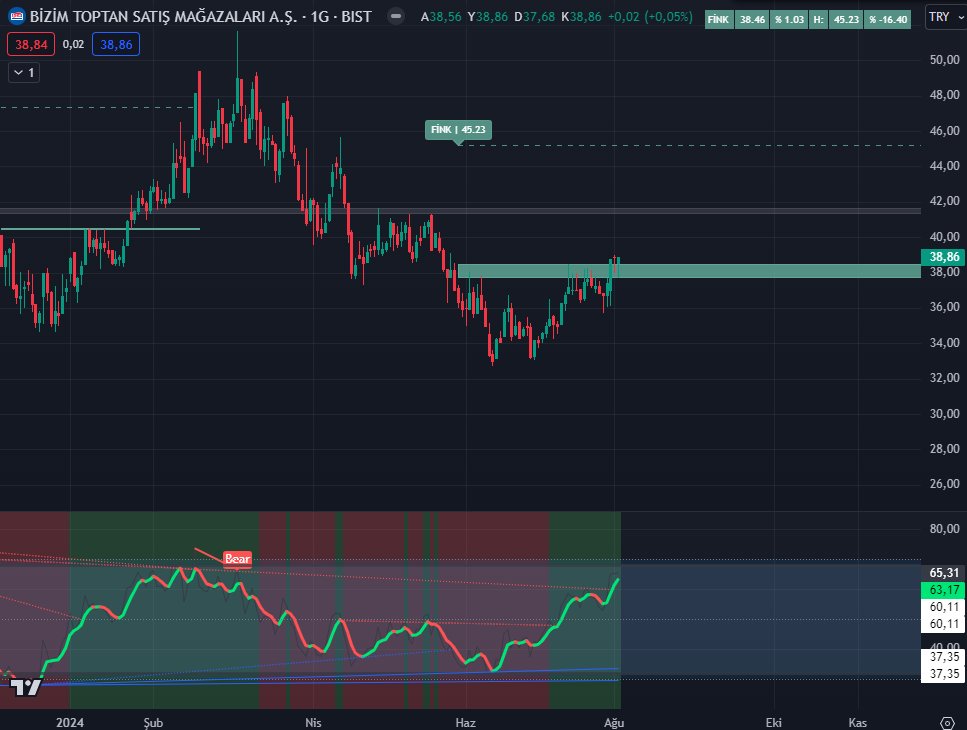Click the 28,00 price axis label
Image resolution: width=967 pixels, height=730 pixels.
[944, 449]
